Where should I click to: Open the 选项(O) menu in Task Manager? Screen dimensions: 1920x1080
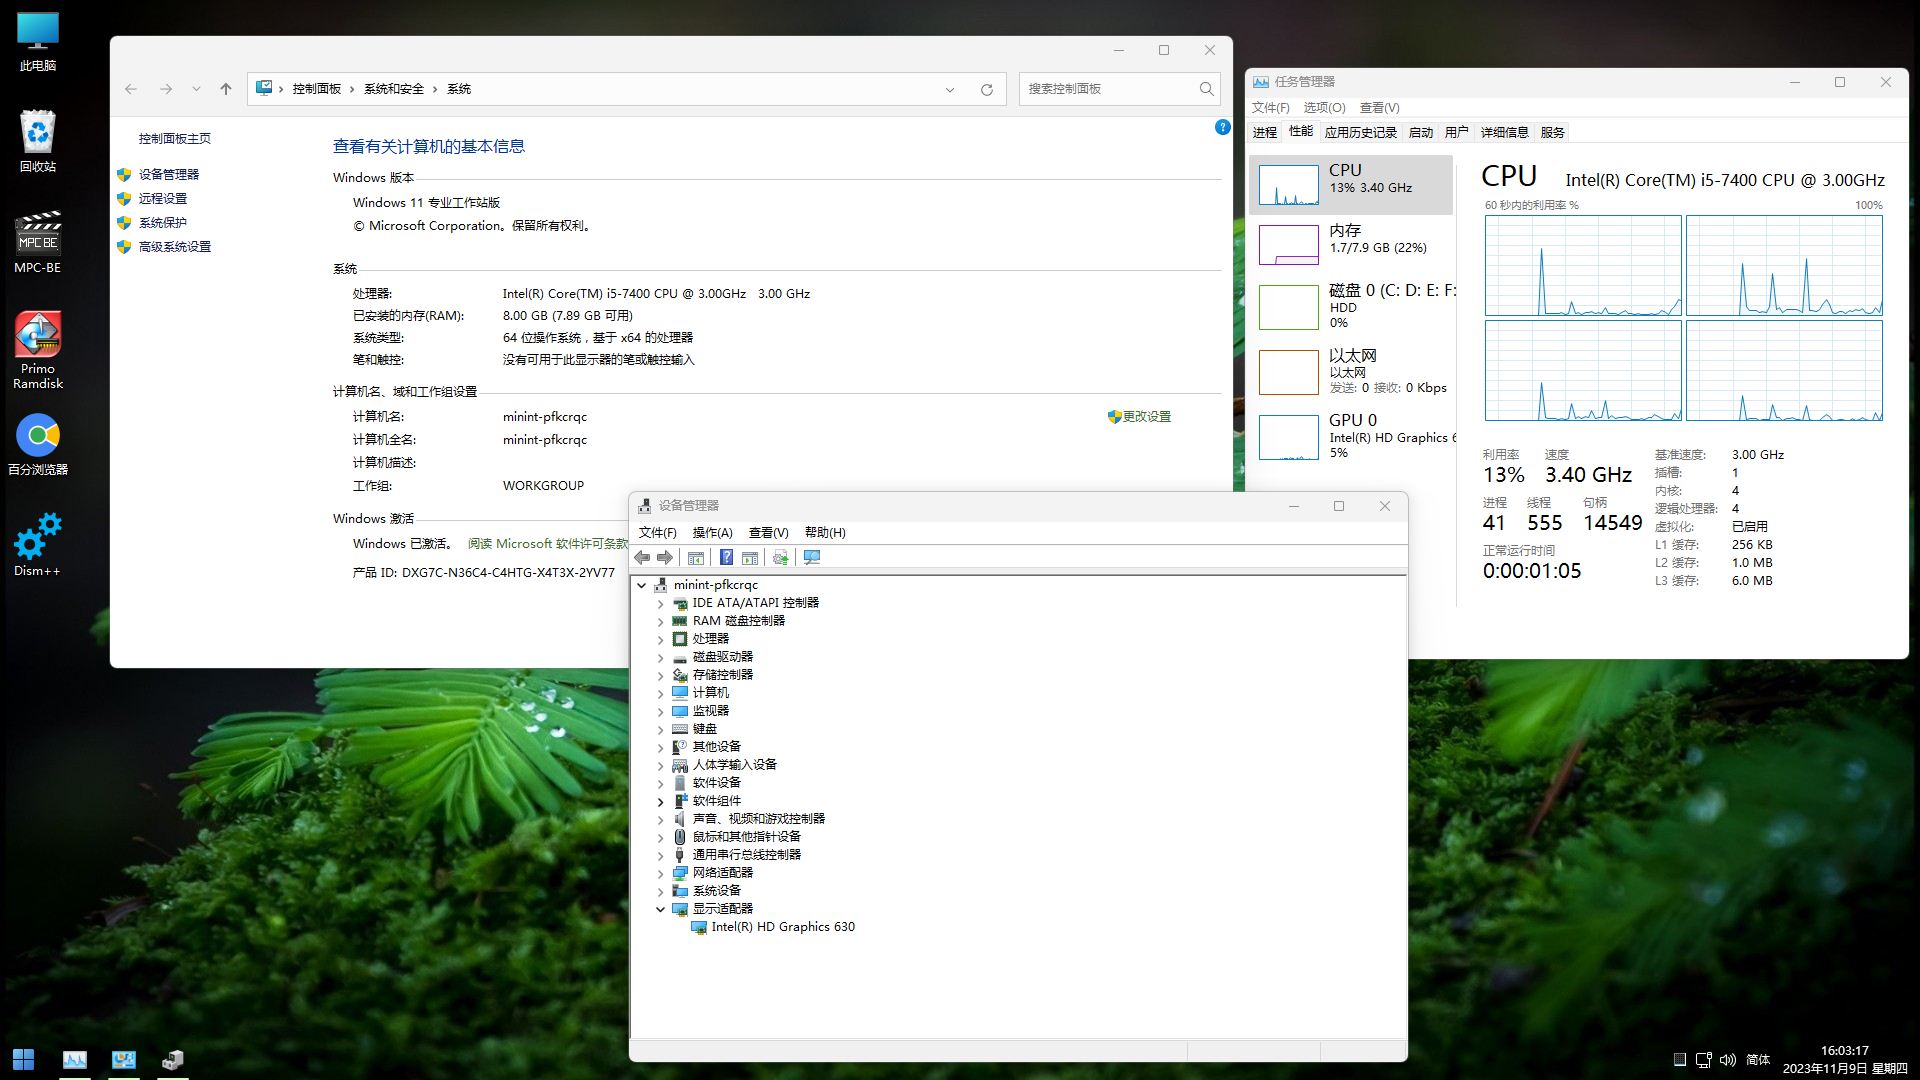pyautogui.click(x=1324, y=107)
